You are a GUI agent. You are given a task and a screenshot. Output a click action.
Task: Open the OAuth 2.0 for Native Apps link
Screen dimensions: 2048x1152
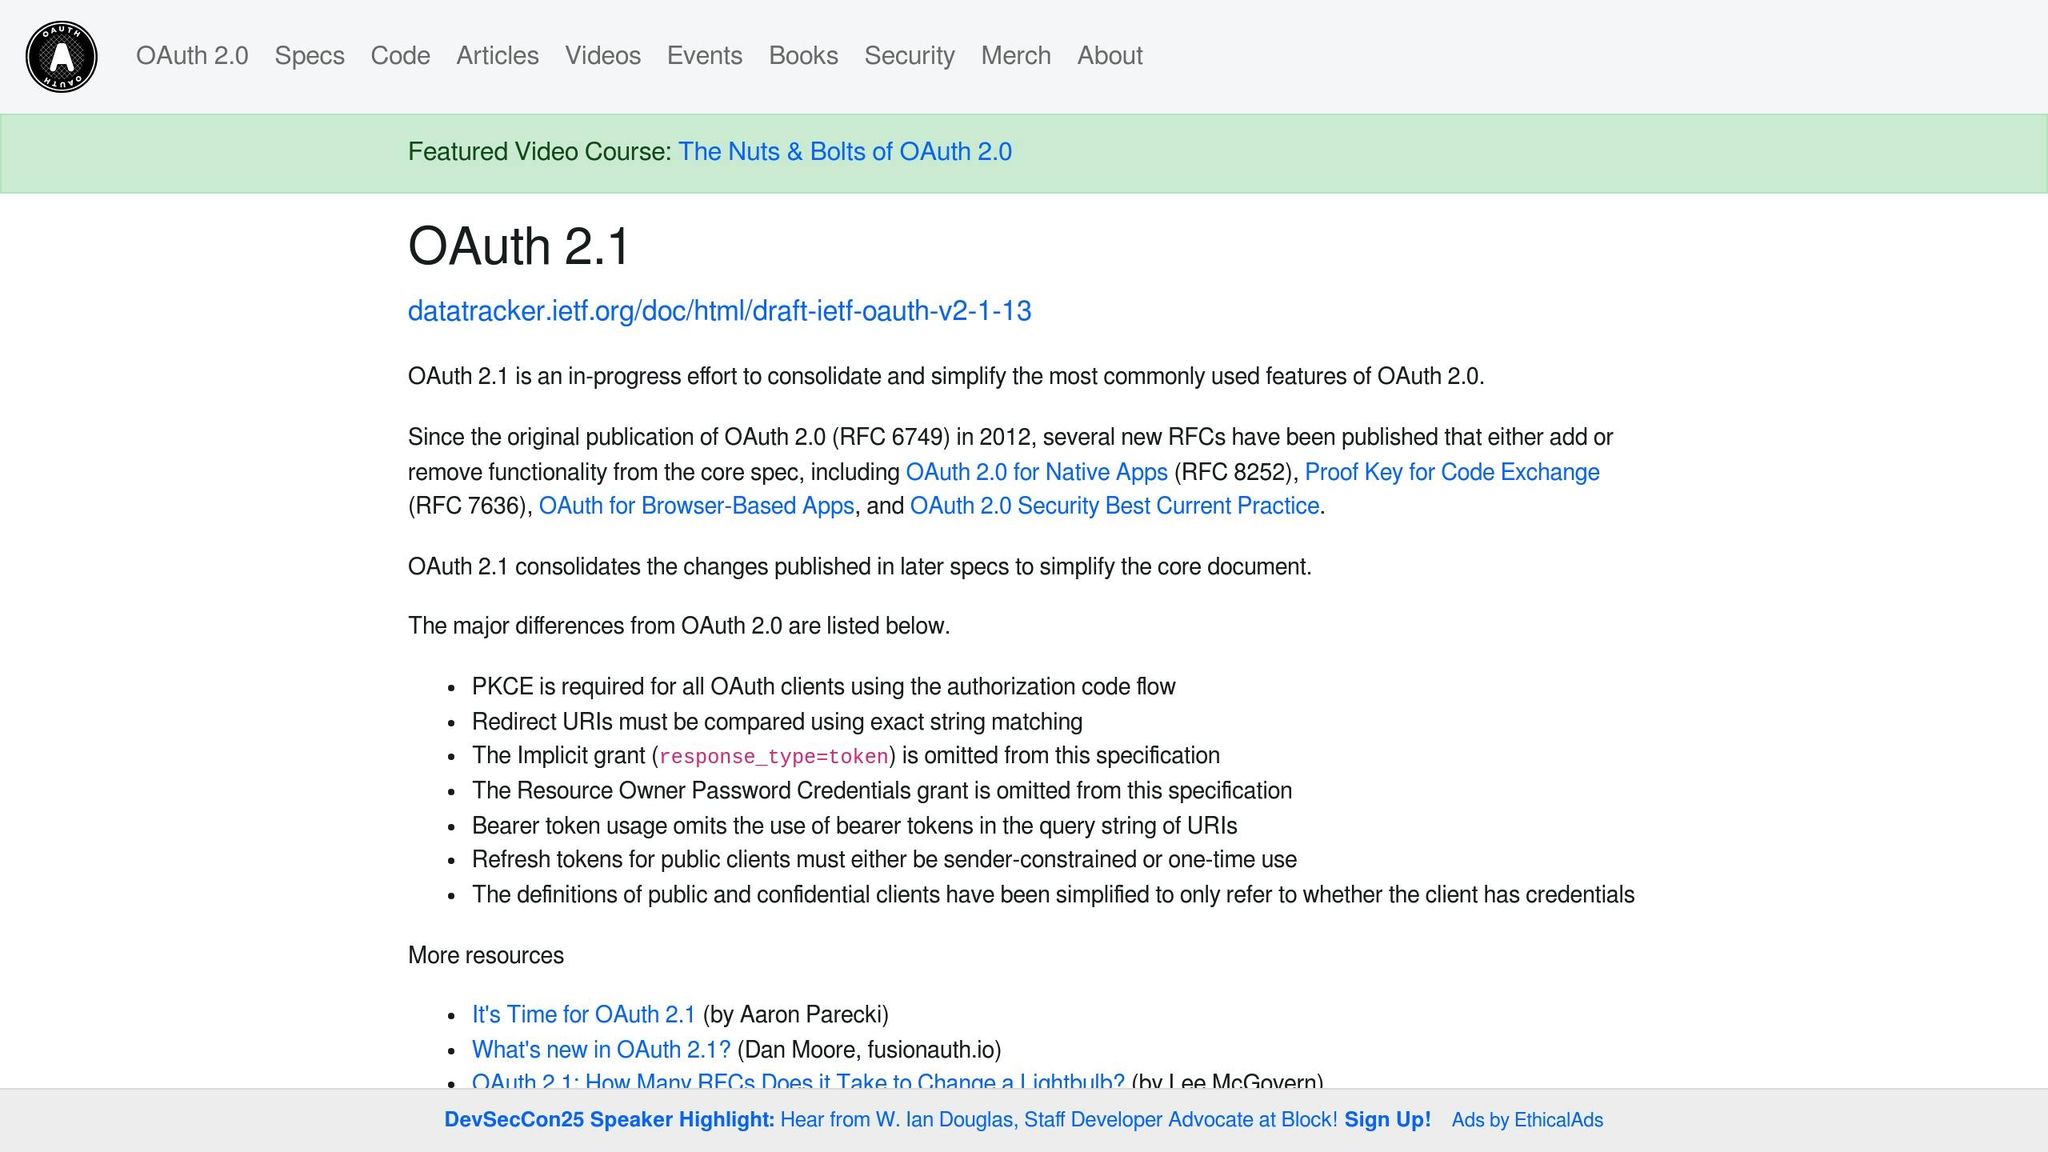coord(1036,471)
